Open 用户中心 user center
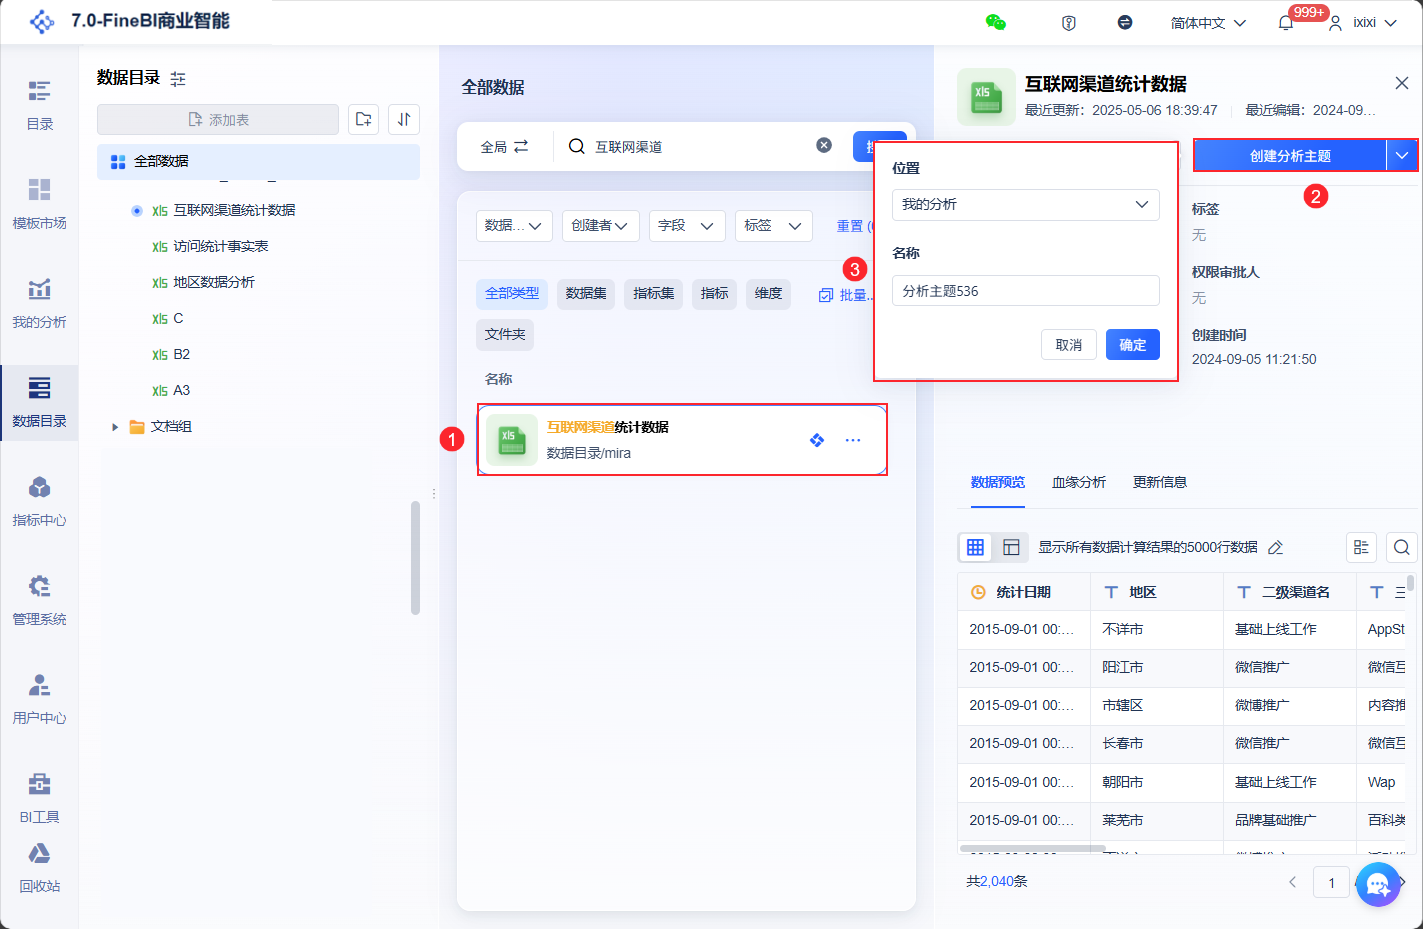 pos(39,699)
